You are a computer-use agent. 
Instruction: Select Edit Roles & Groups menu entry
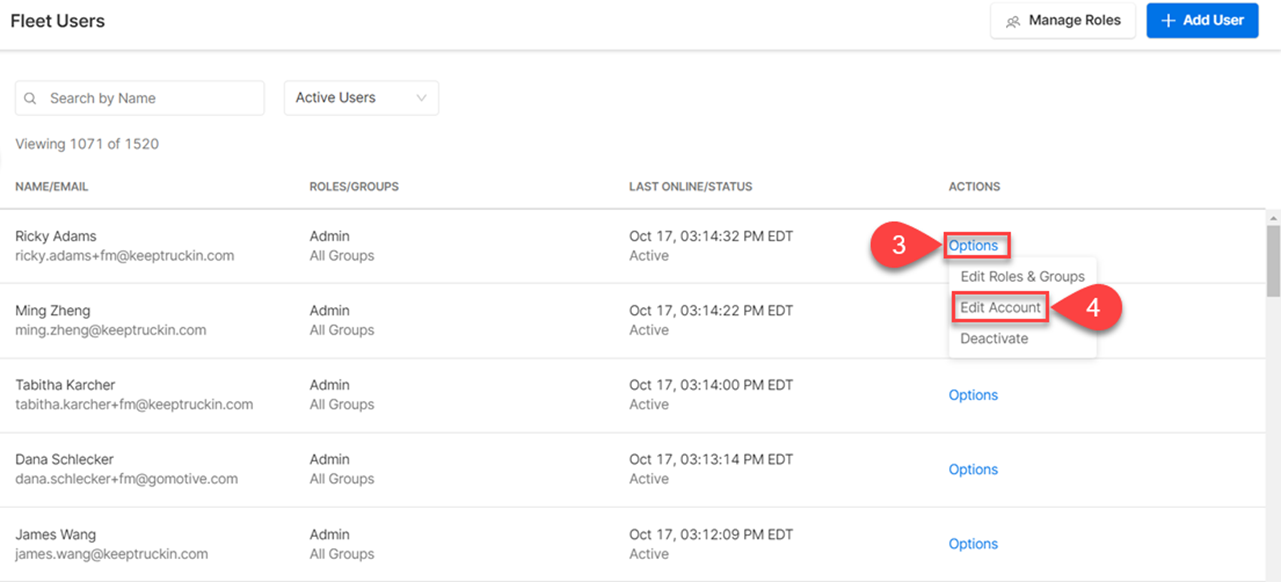coord(1022,276)
